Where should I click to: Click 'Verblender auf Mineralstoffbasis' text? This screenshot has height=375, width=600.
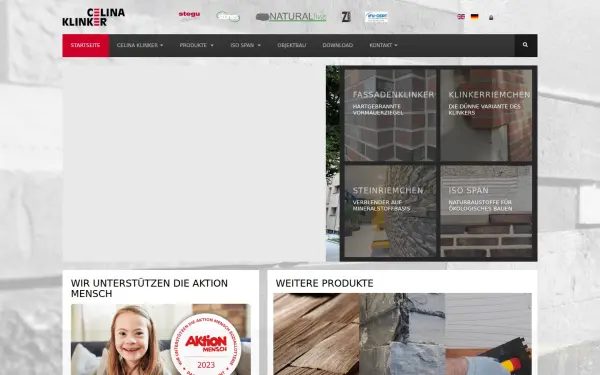tap(382, 205)
